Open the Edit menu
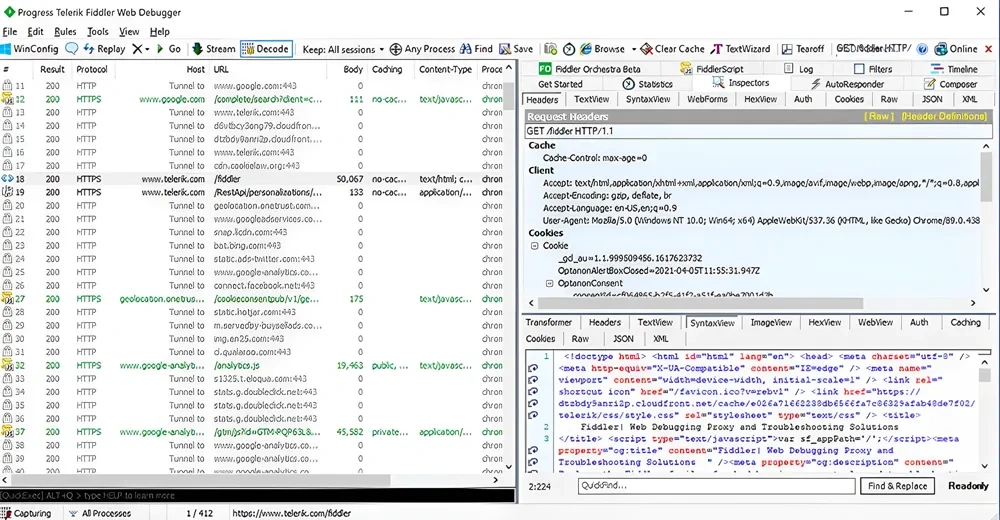Viewport: 1000px width, 520px height. click(36, 31)
